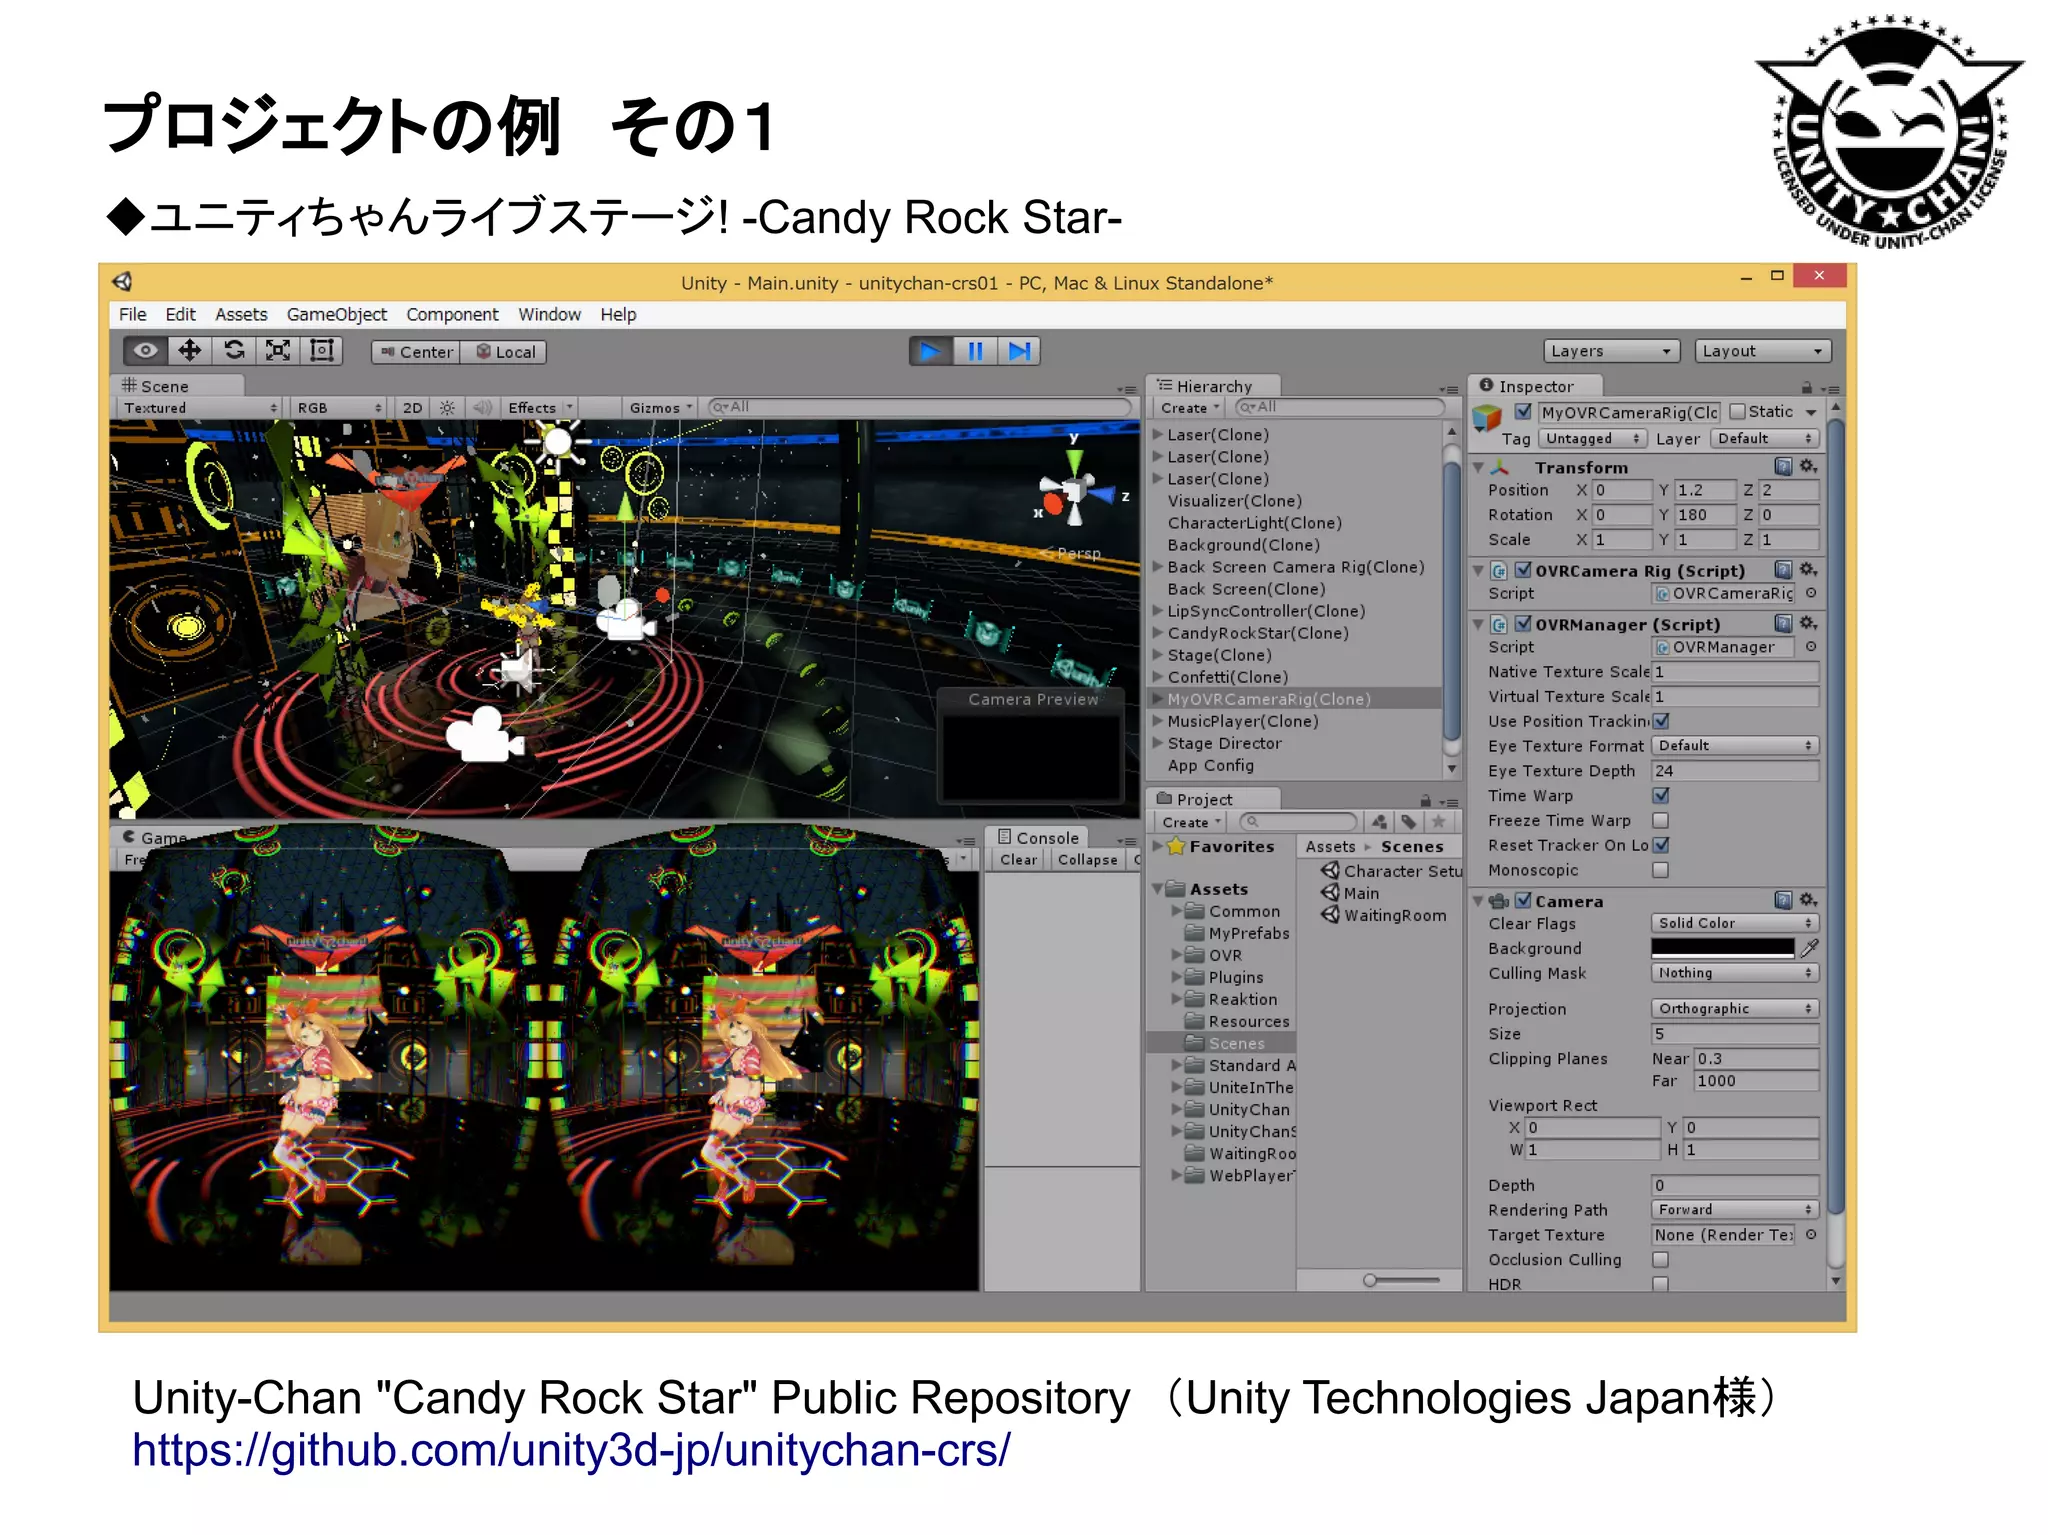This screenshot has height=1535, width=2048.
Task: Select the Move tool in toolbar
Action: tap(189, 351)
